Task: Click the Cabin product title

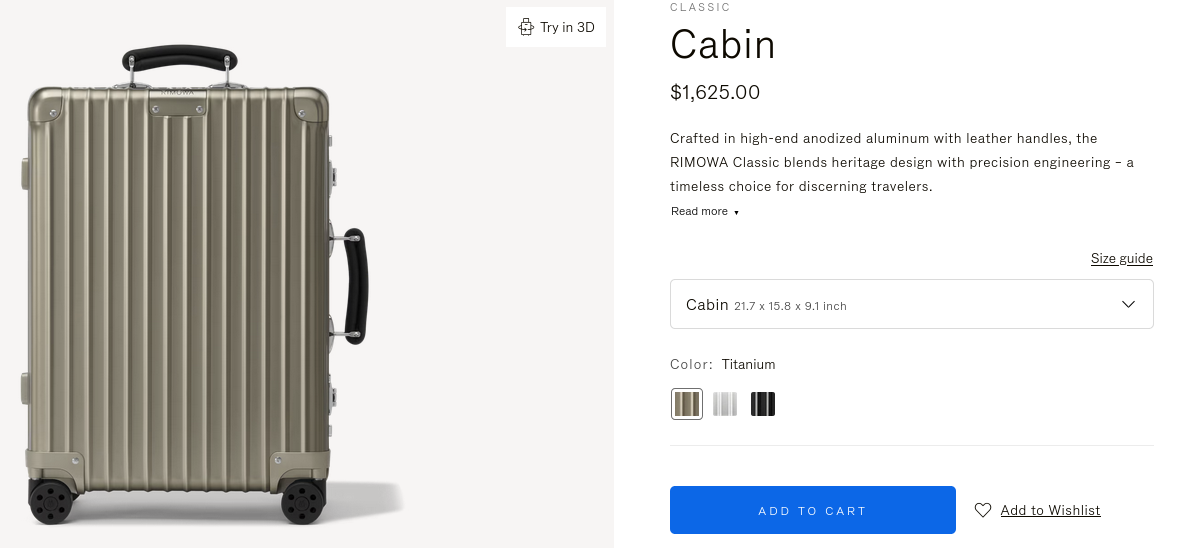Action: point(723,45)
